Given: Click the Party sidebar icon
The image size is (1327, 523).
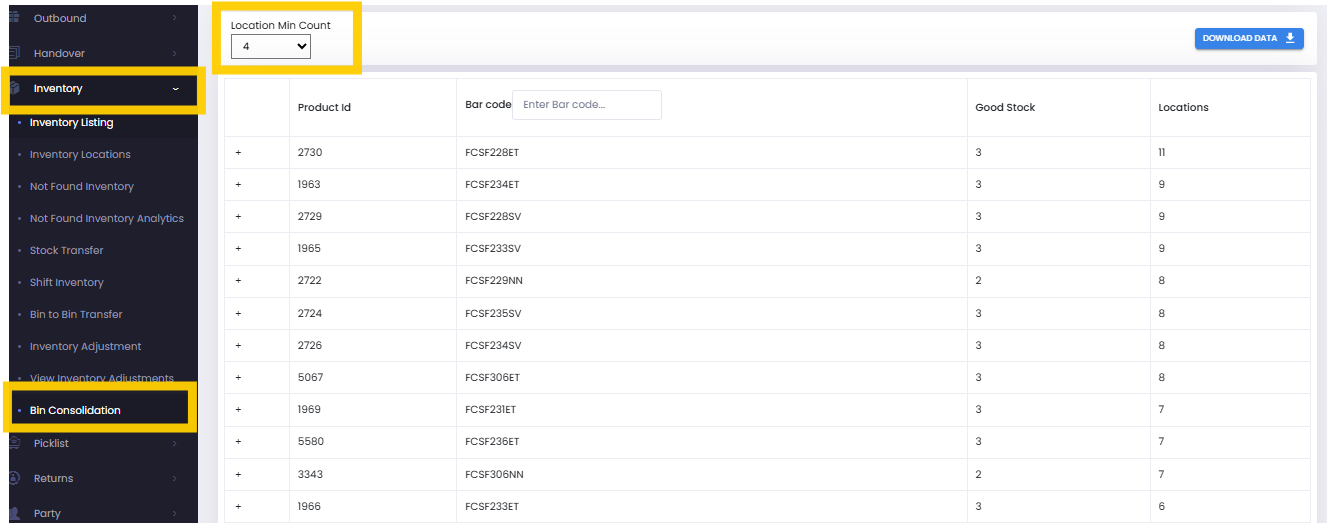Looking at the screenshot, I should (15, 513).
